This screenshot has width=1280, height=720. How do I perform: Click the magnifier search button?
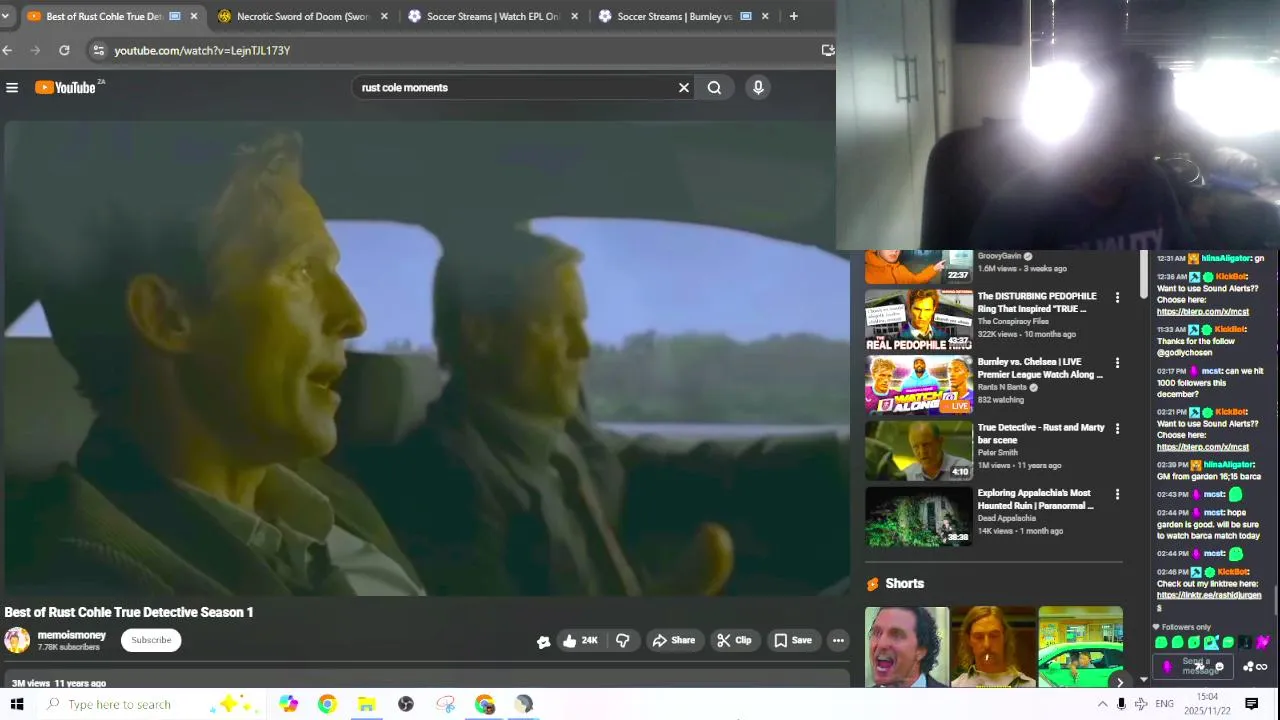(714, 88)
